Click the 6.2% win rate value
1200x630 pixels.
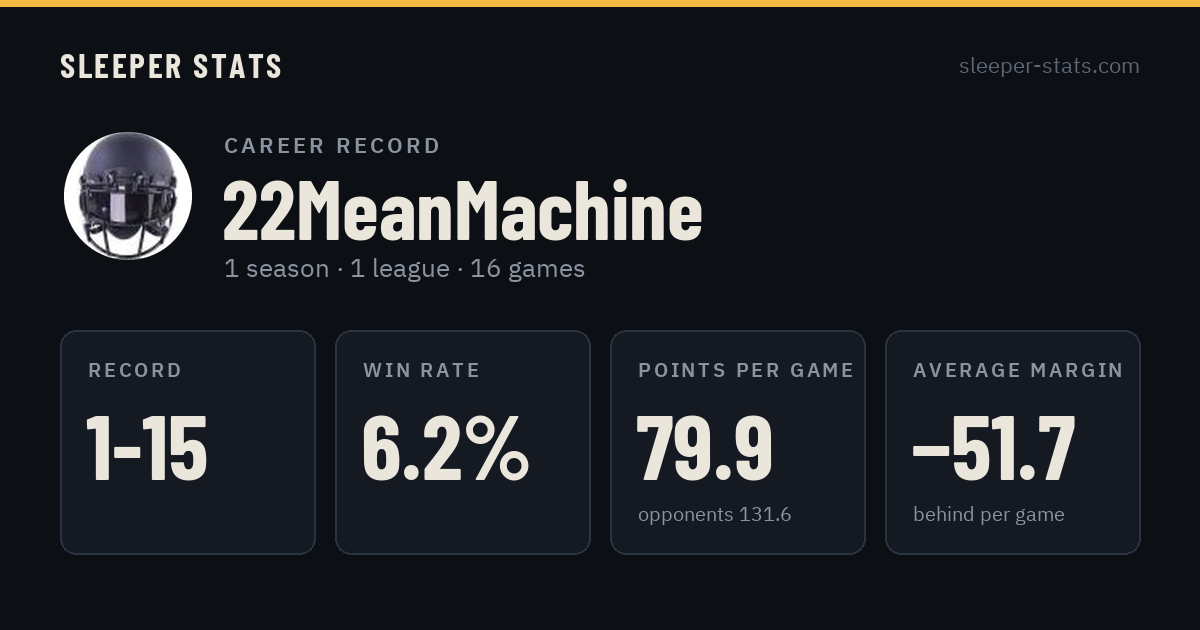(x=445, y=449)
